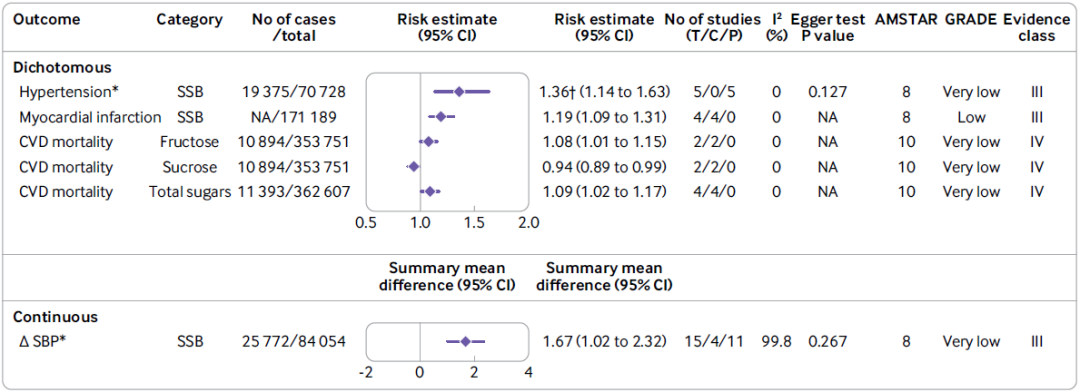1080x392 pixels.
Task: Click the Δ SBP diamond marker
Action: click(x=465, y=341)
